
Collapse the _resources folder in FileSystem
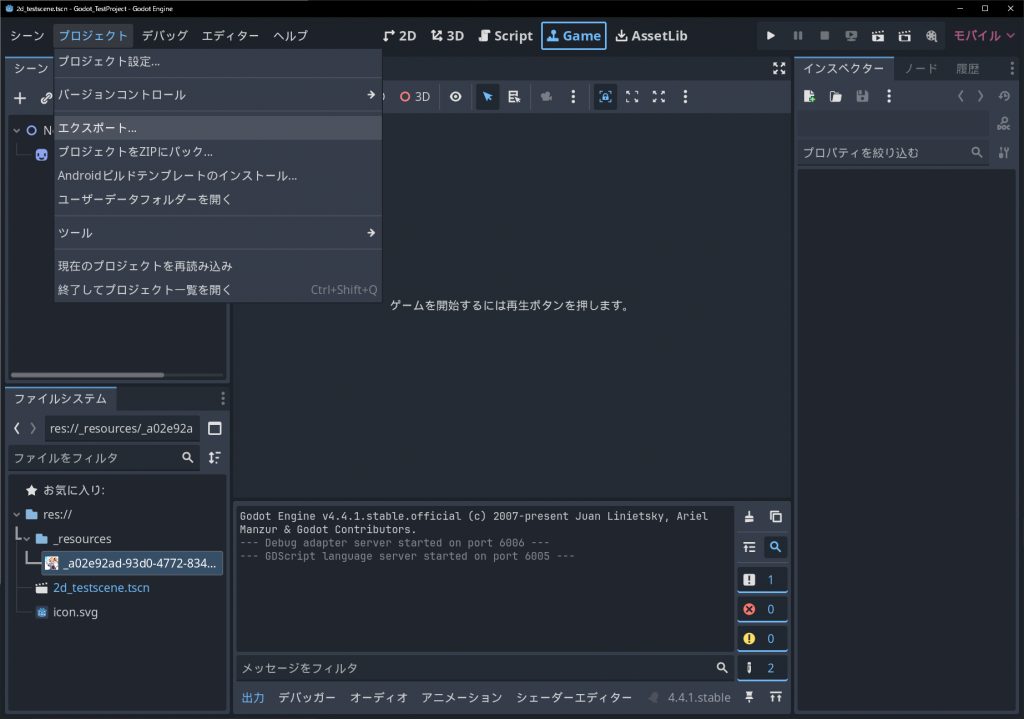click(x=28, y=539)
